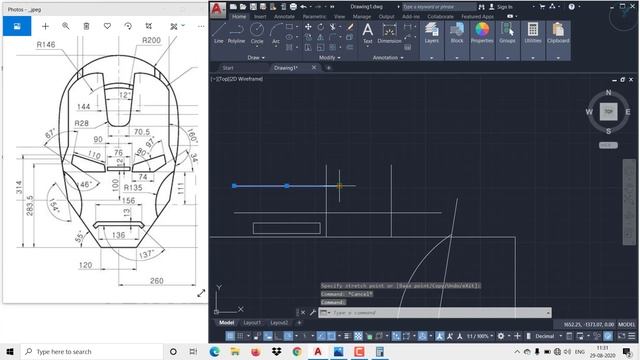640x360 pixels.
Task: Switch to the Parametric ribbon tab
Action: pos(314,16)
